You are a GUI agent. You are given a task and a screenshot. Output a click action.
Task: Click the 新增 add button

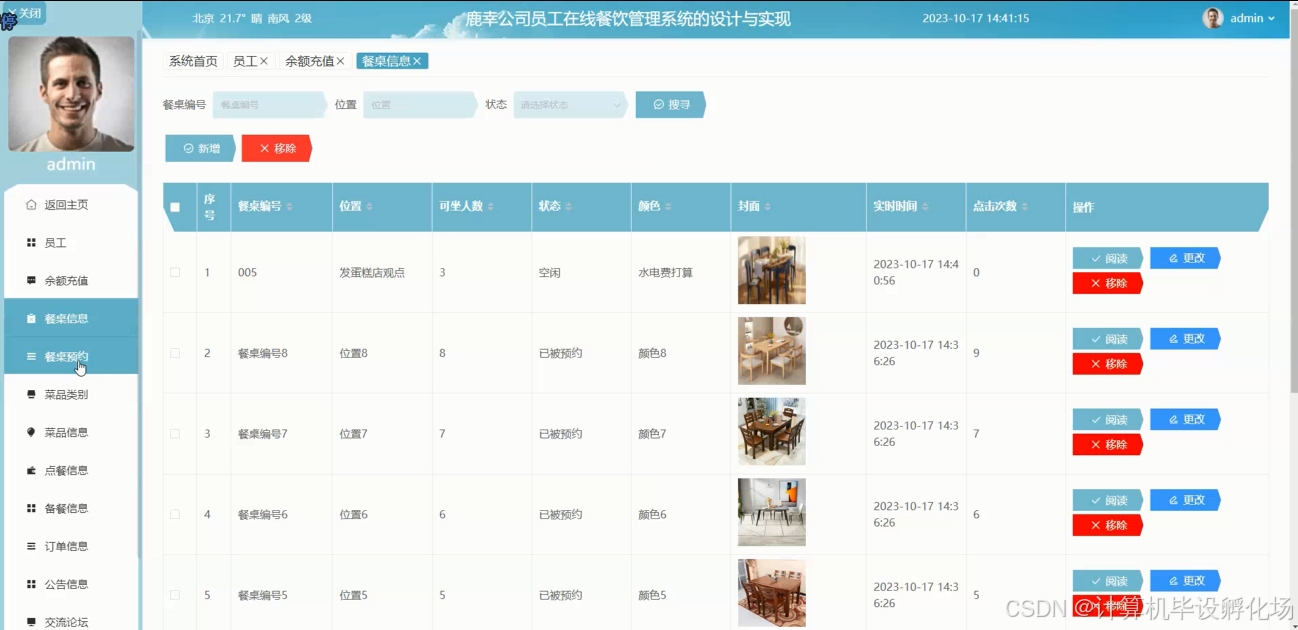200,148
